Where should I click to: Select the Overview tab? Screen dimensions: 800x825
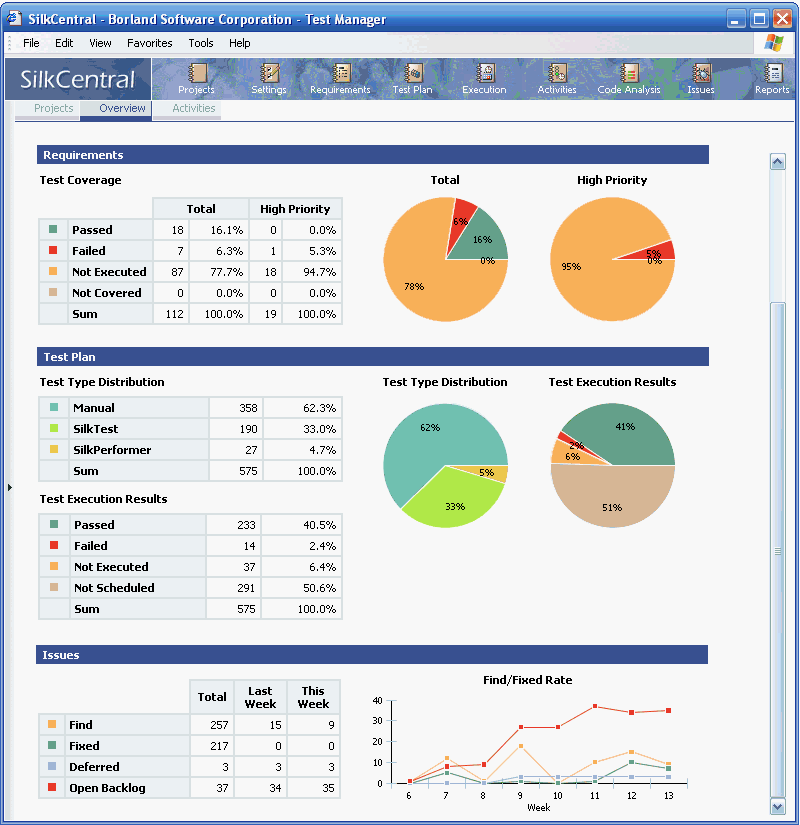click(x=122, y=108)
